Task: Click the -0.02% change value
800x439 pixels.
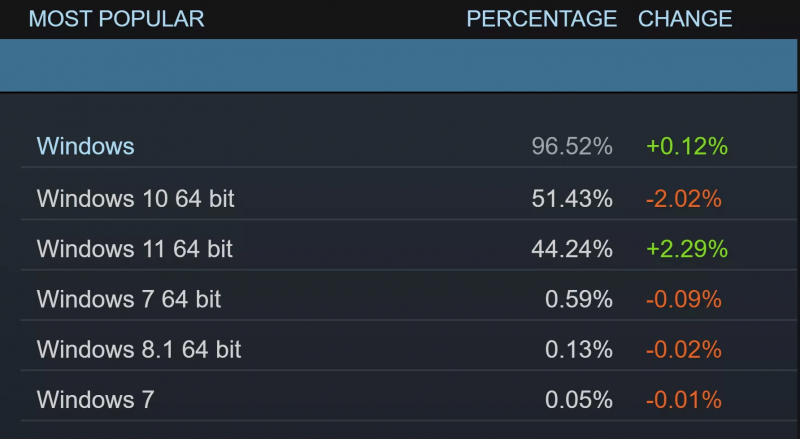Action: (684, 350)
